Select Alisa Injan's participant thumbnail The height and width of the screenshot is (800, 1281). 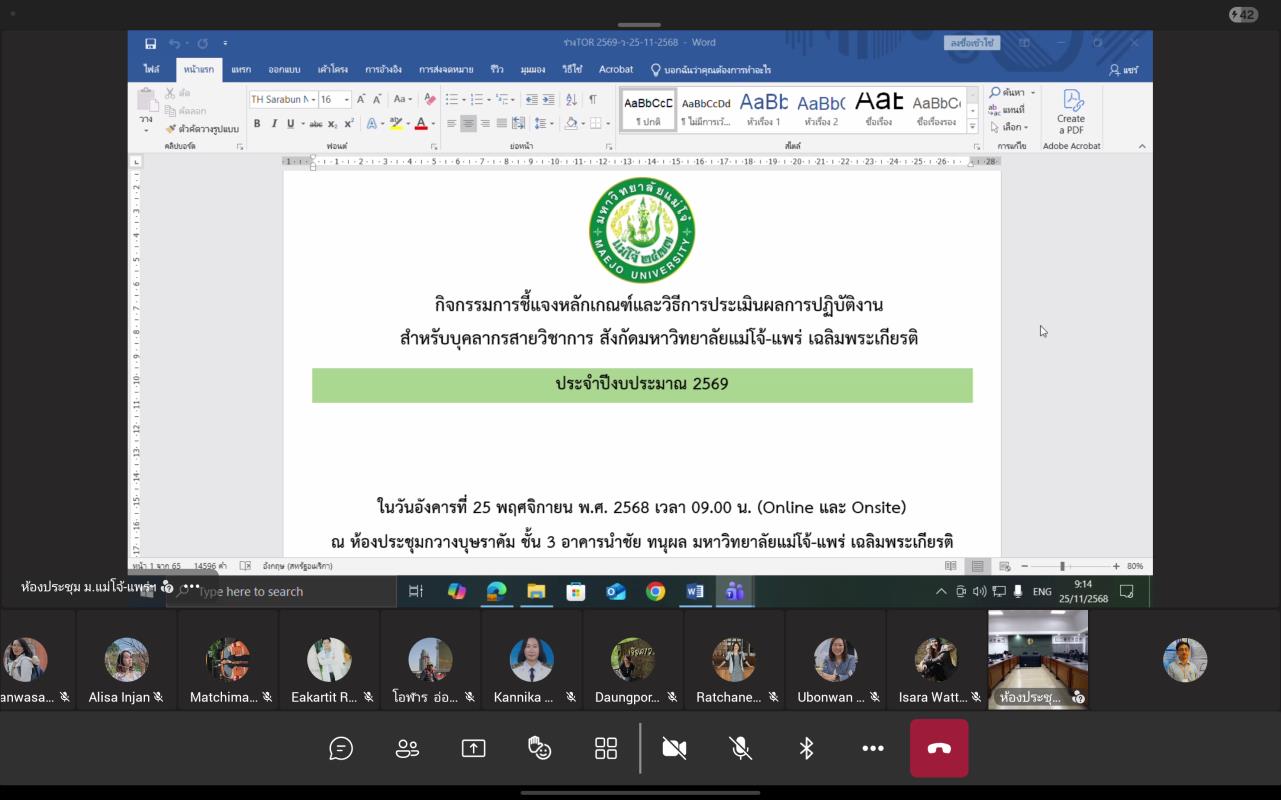tap(126, 660)
